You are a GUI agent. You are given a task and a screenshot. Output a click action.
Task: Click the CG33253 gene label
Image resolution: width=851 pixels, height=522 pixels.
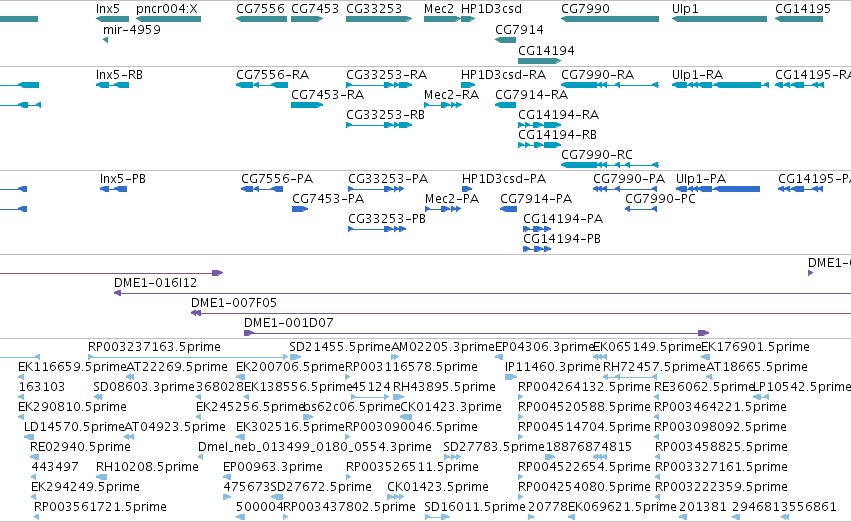tap(374, 9)
